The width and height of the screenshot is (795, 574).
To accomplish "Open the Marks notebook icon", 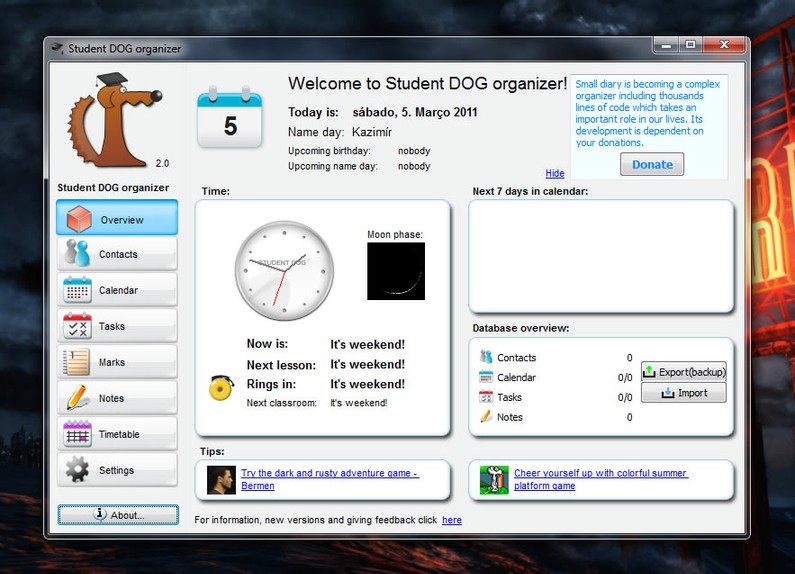I will tap(76, 362).
